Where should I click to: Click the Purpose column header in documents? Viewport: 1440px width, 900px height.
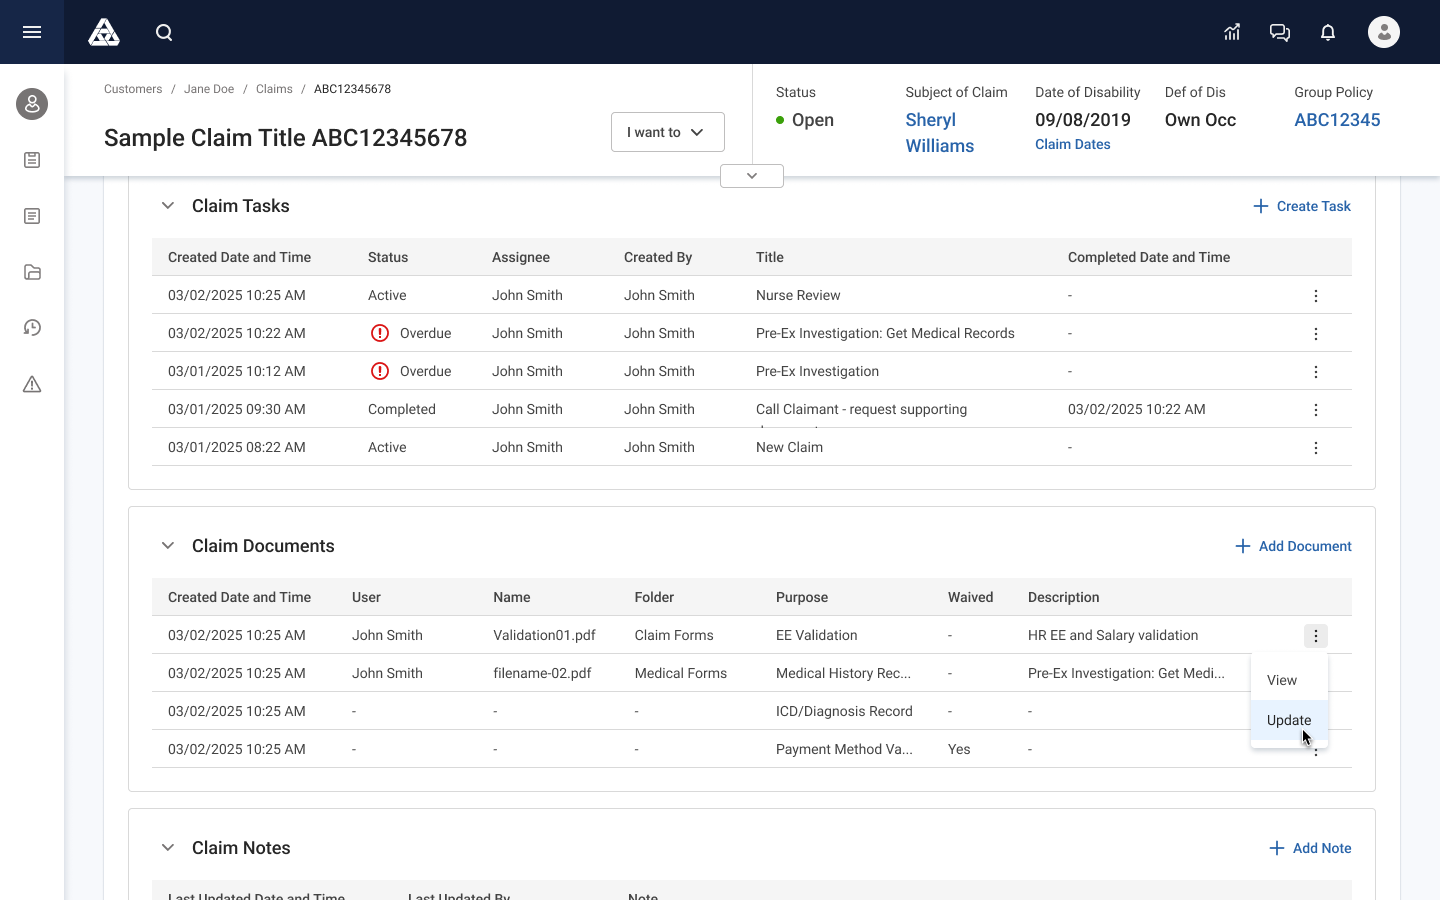pos(802,597)
